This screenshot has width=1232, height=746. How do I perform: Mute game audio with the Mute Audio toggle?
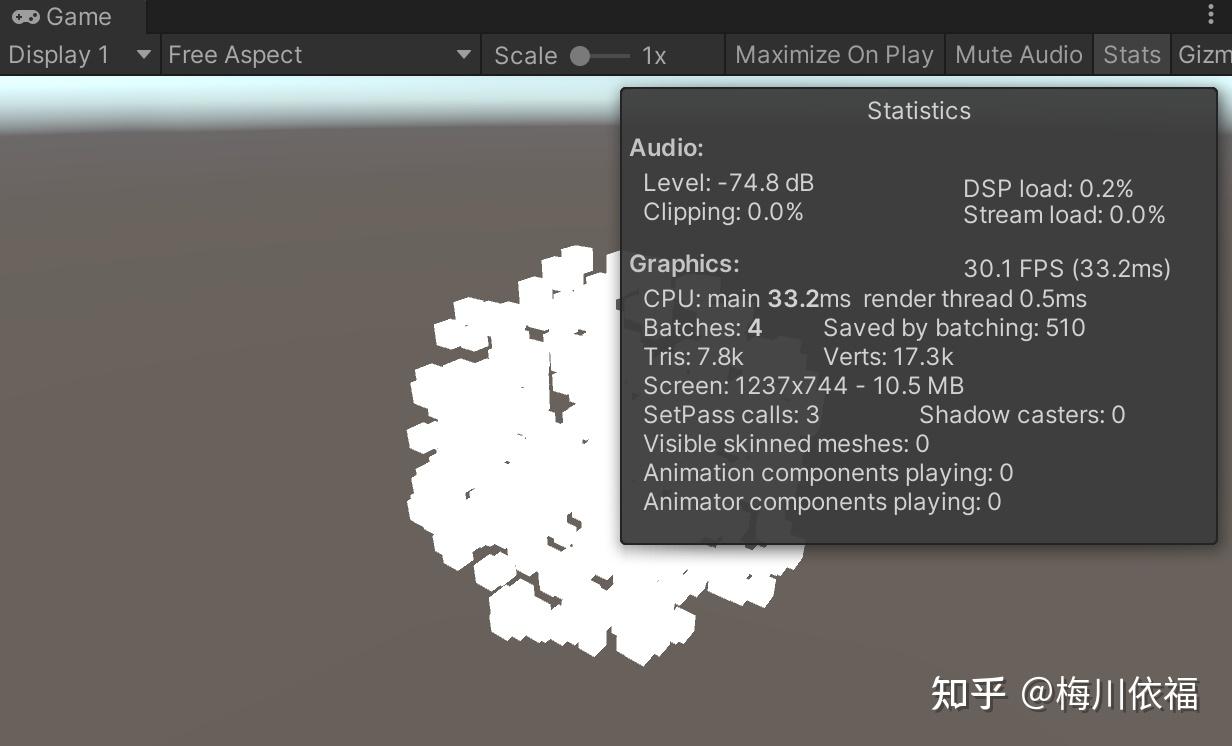pos(1018,54)
